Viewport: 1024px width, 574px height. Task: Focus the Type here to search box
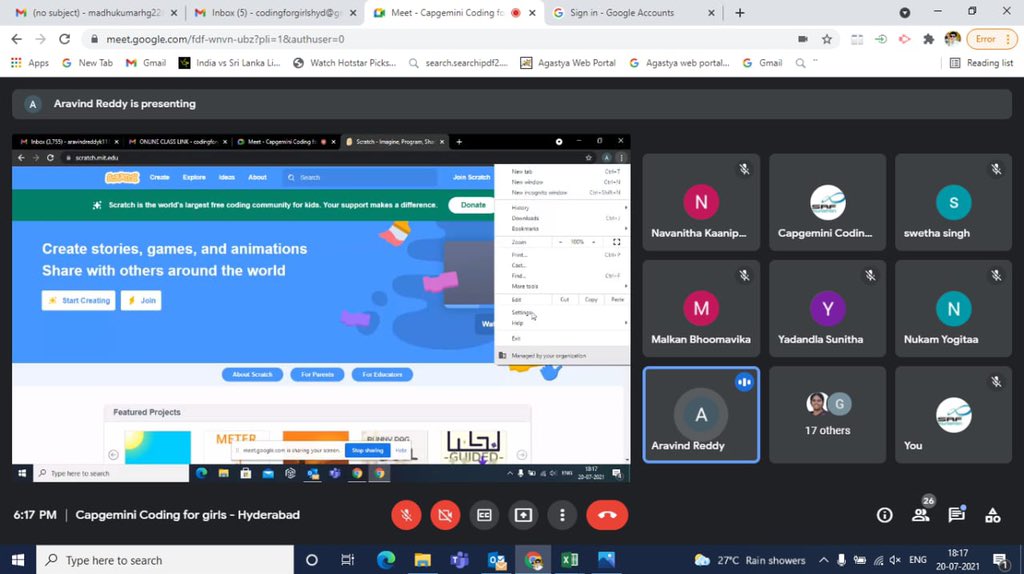tap(165, 560)
